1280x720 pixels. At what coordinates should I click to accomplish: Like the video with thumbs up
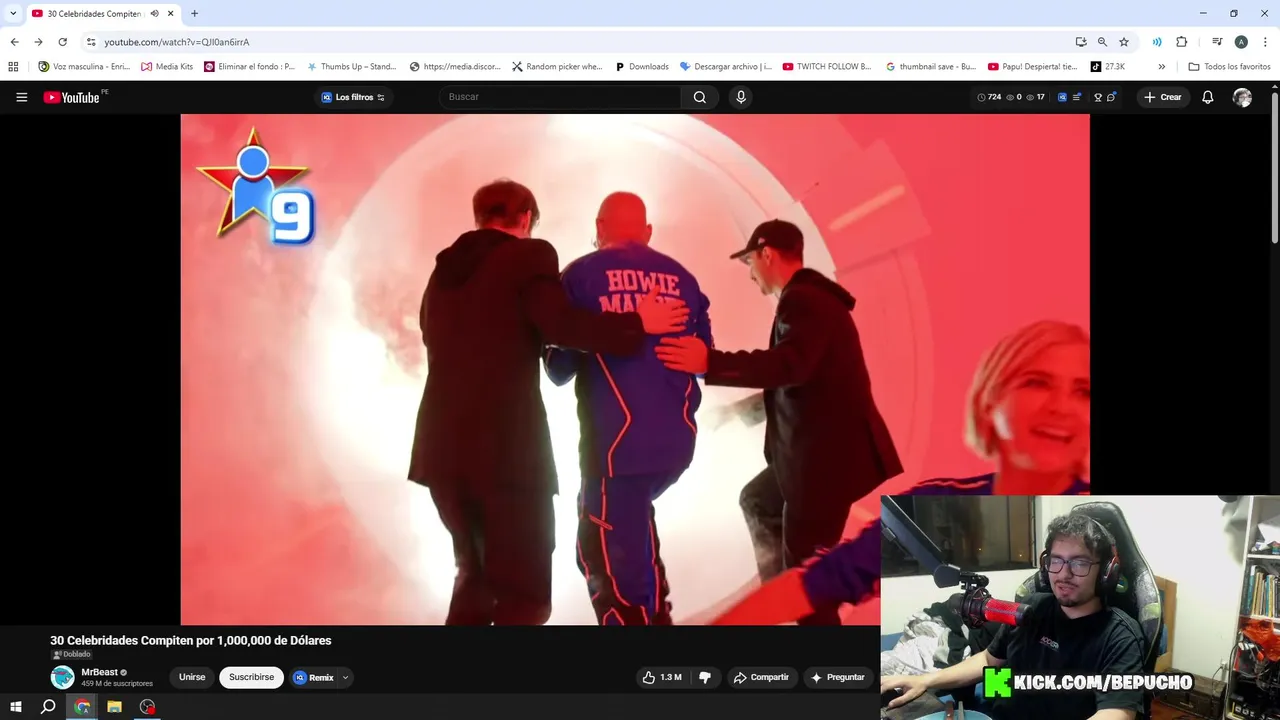(x=661, y=677)
